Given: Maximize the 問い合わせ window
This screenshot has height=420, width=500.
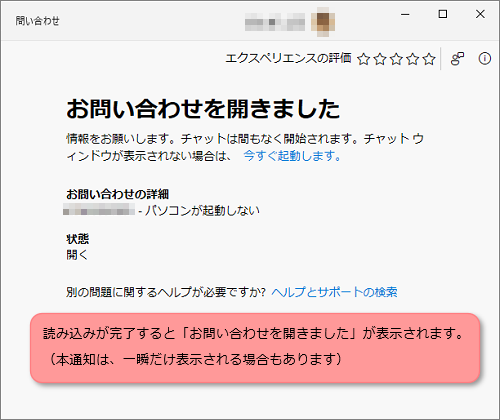Looking at the screenshot, I should pos(443,14).
